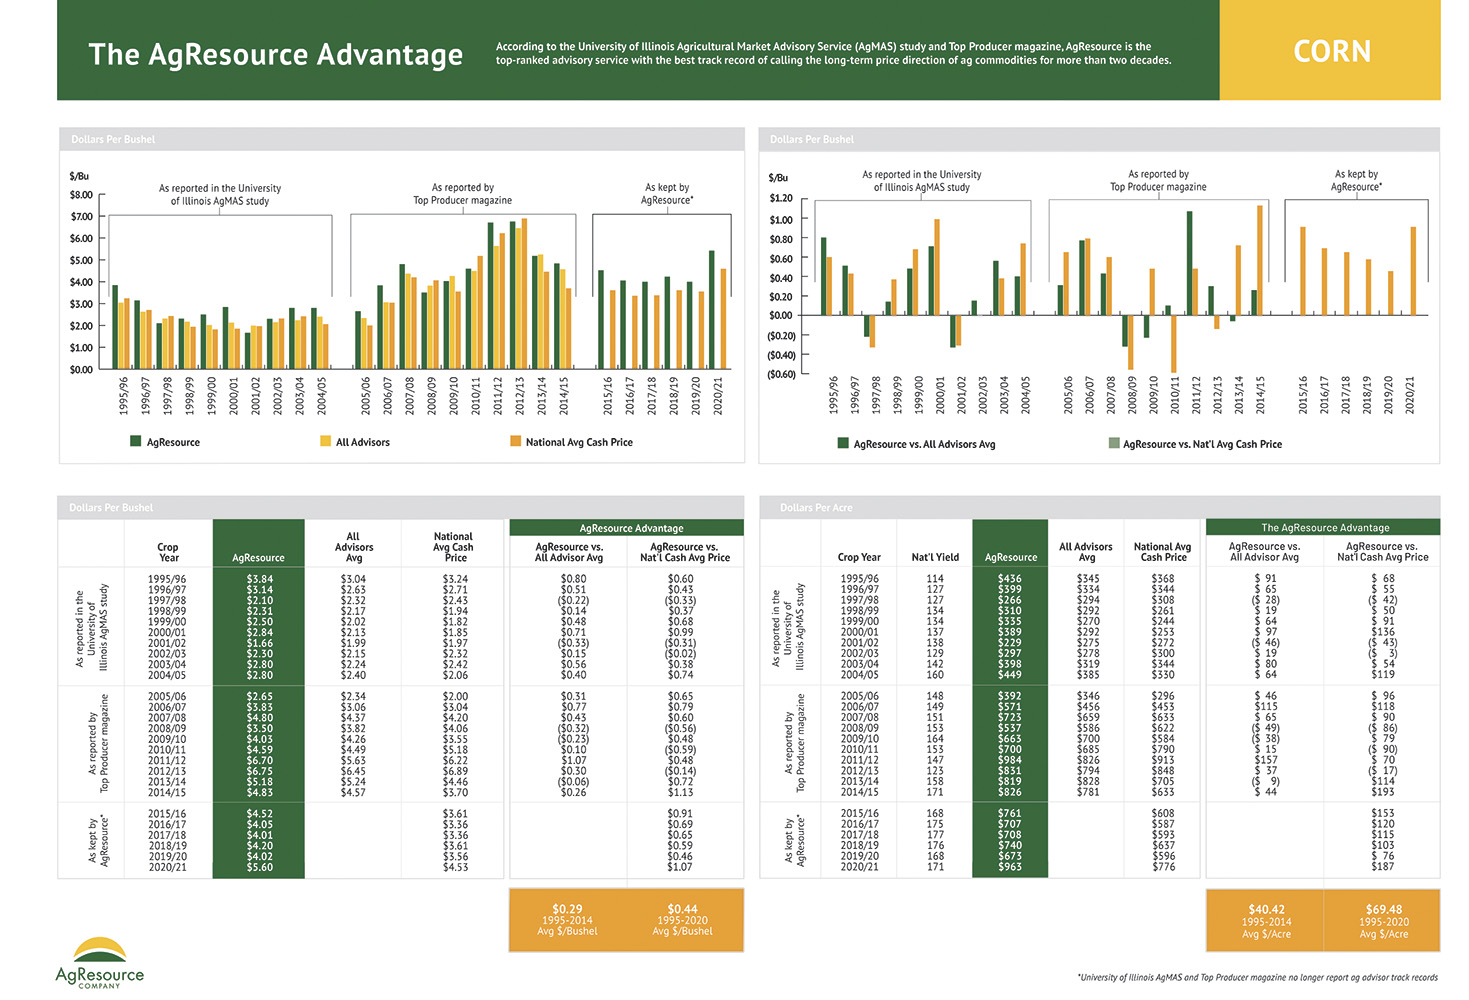This screenshot has width=1469, height=1000.
Task: Click the $0.44 1995-2020 Avg $/Bushel box
Action: pyautogui.click(x=684, y=920)
